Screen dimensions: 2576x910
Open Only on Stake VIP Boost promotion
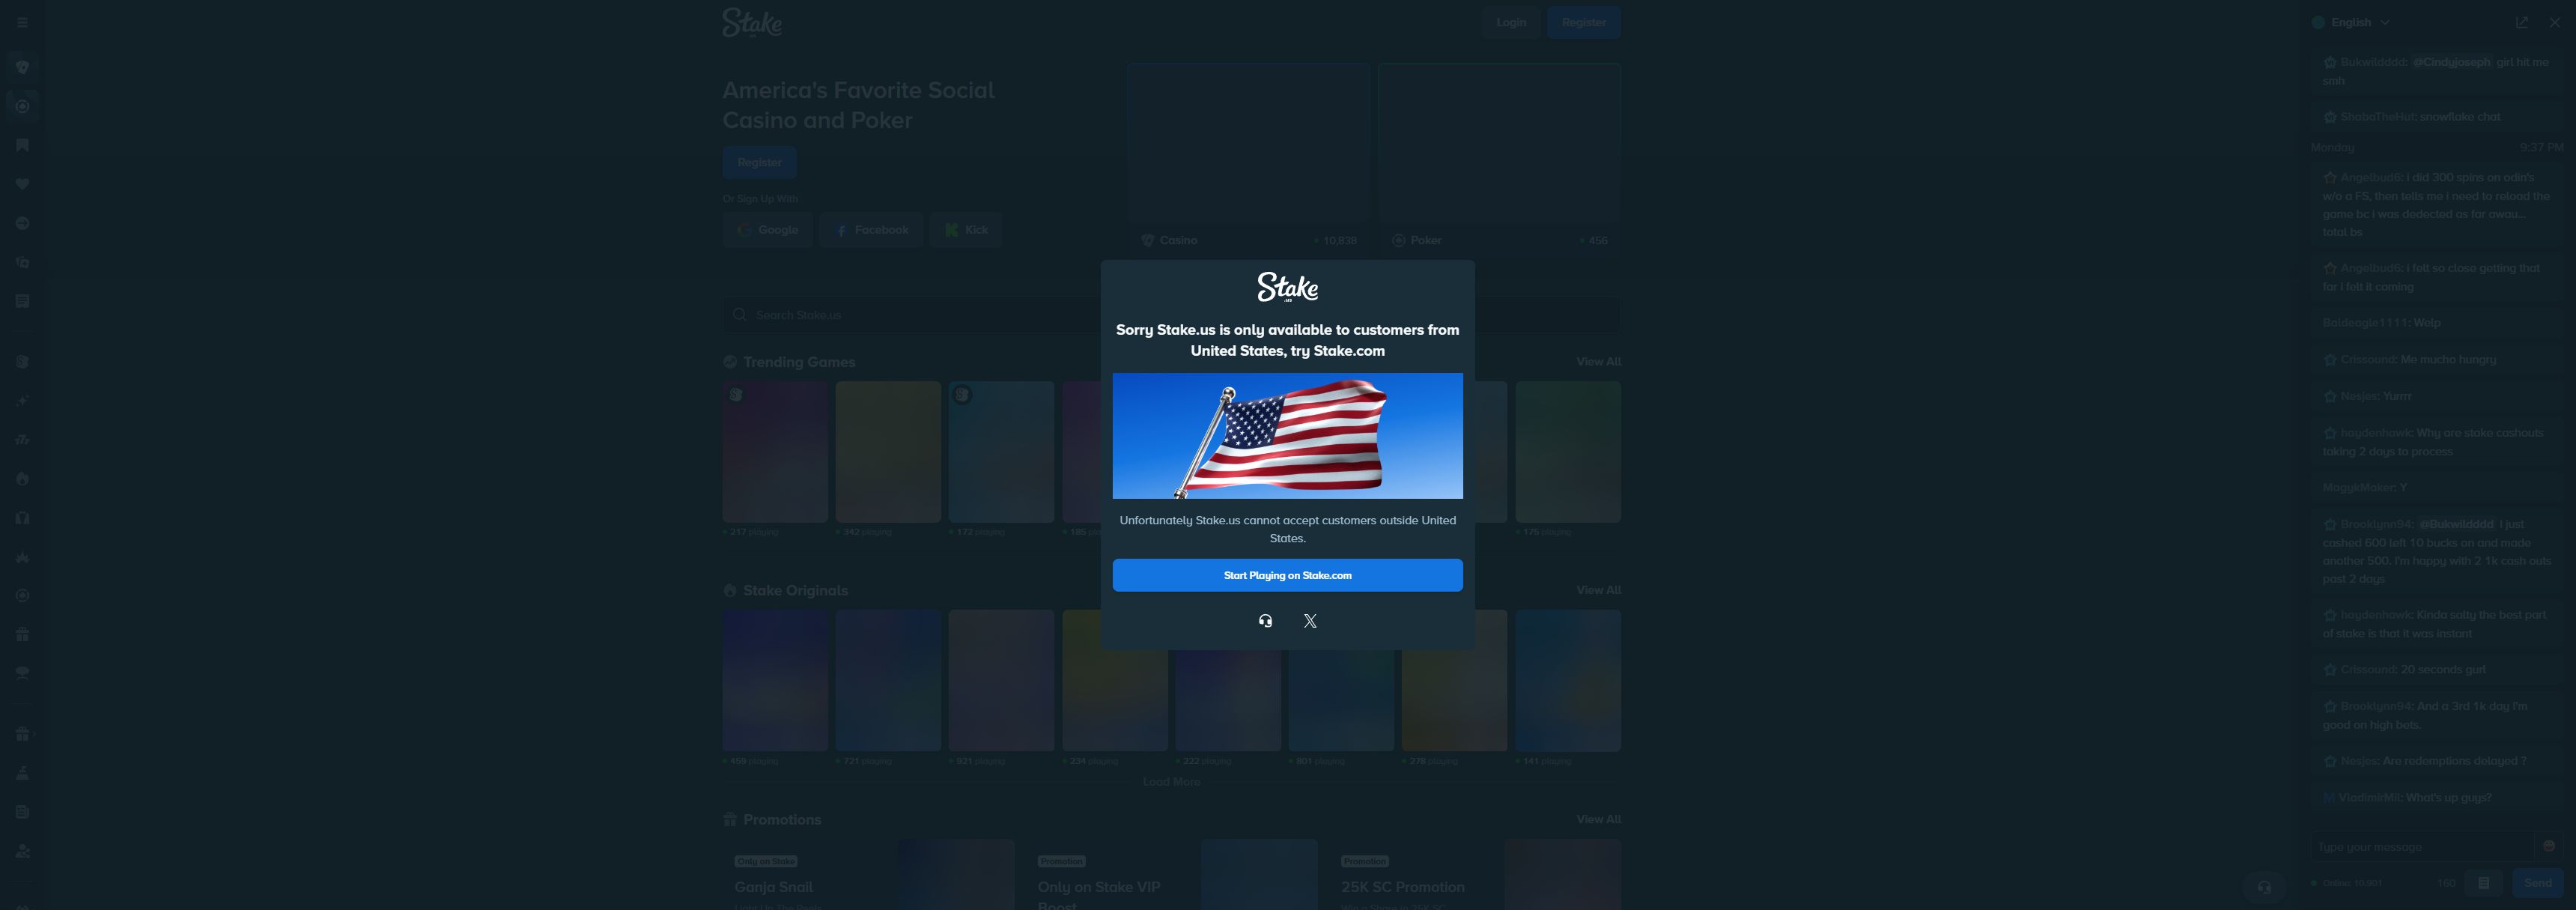1172,875
